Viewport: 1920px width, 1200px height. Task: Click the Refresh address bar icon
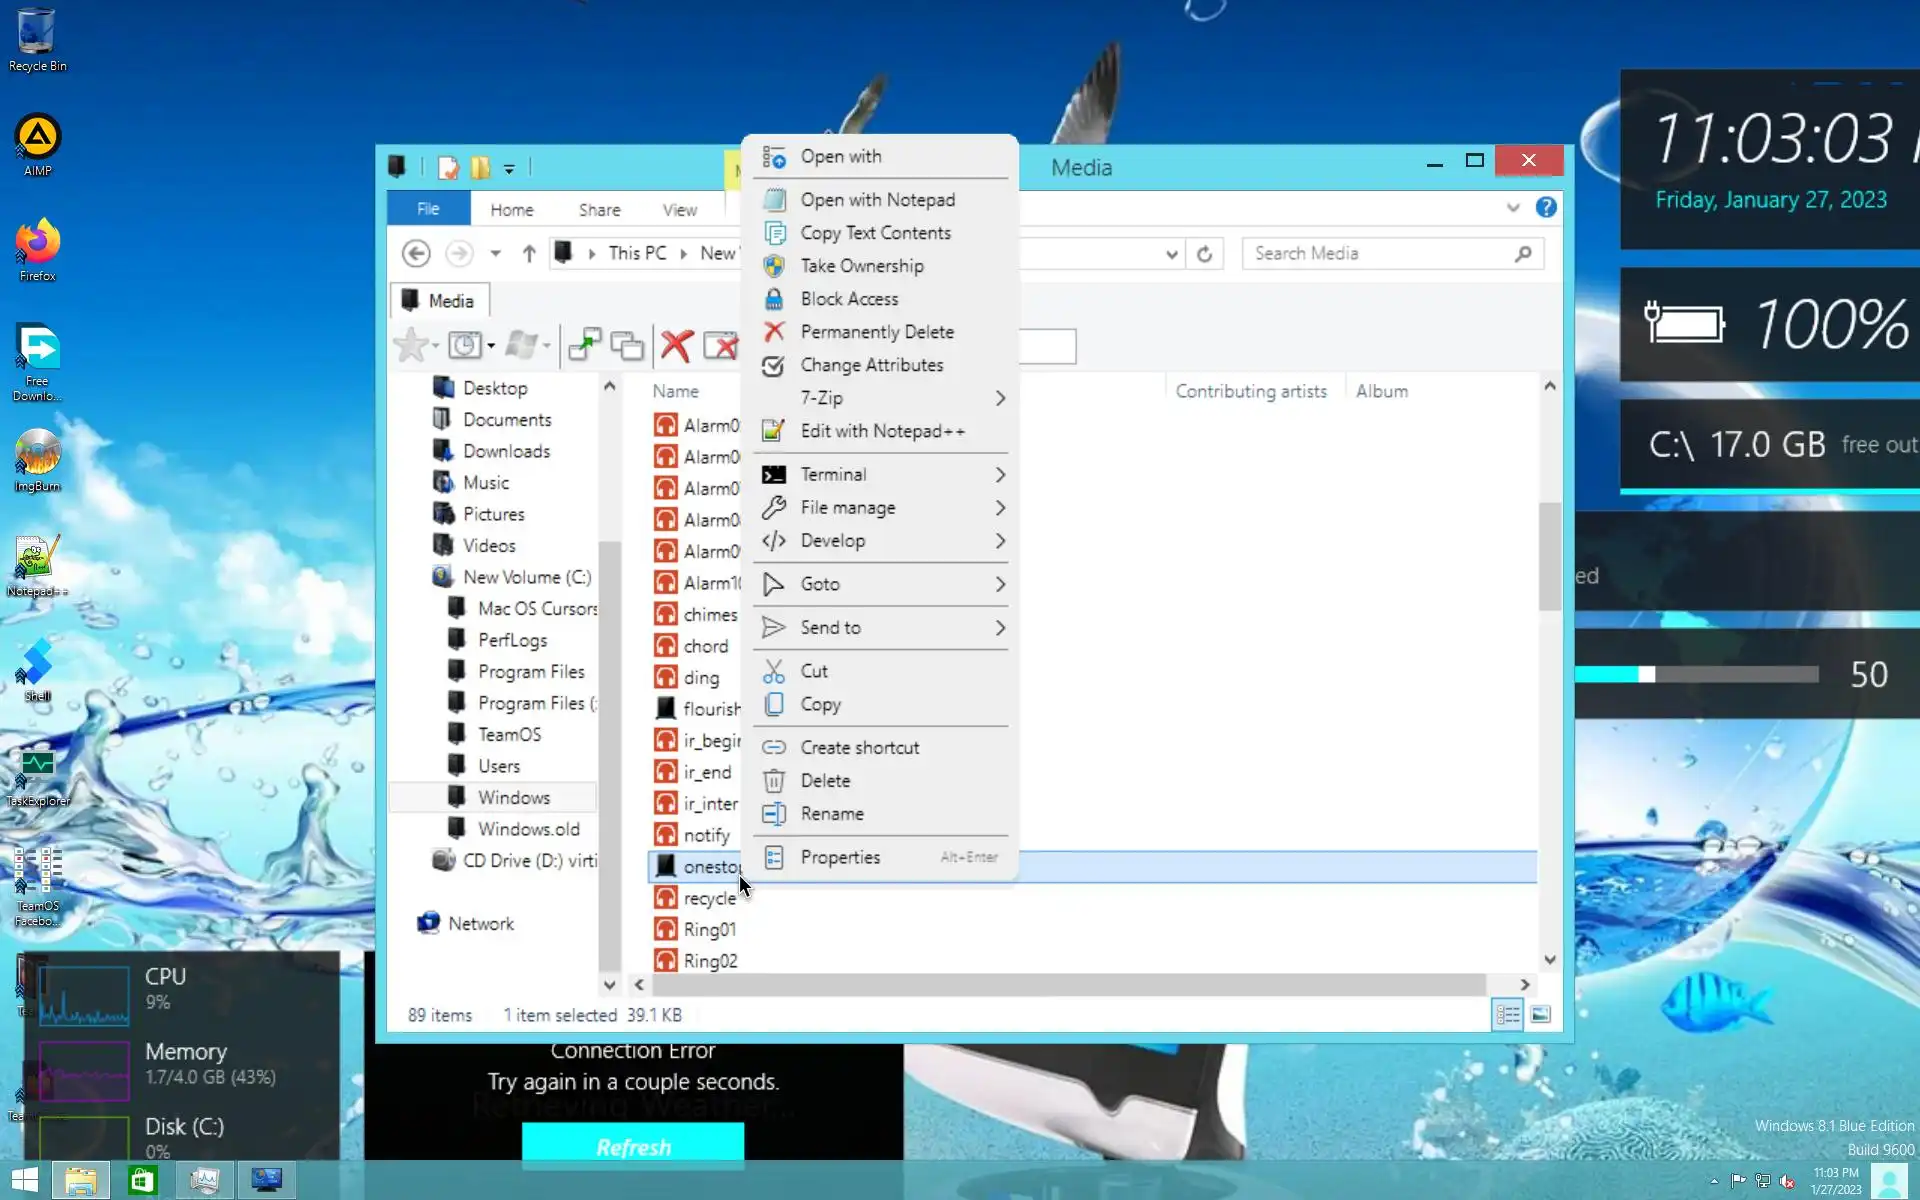pyautogui.click(x=1205, y=254)
